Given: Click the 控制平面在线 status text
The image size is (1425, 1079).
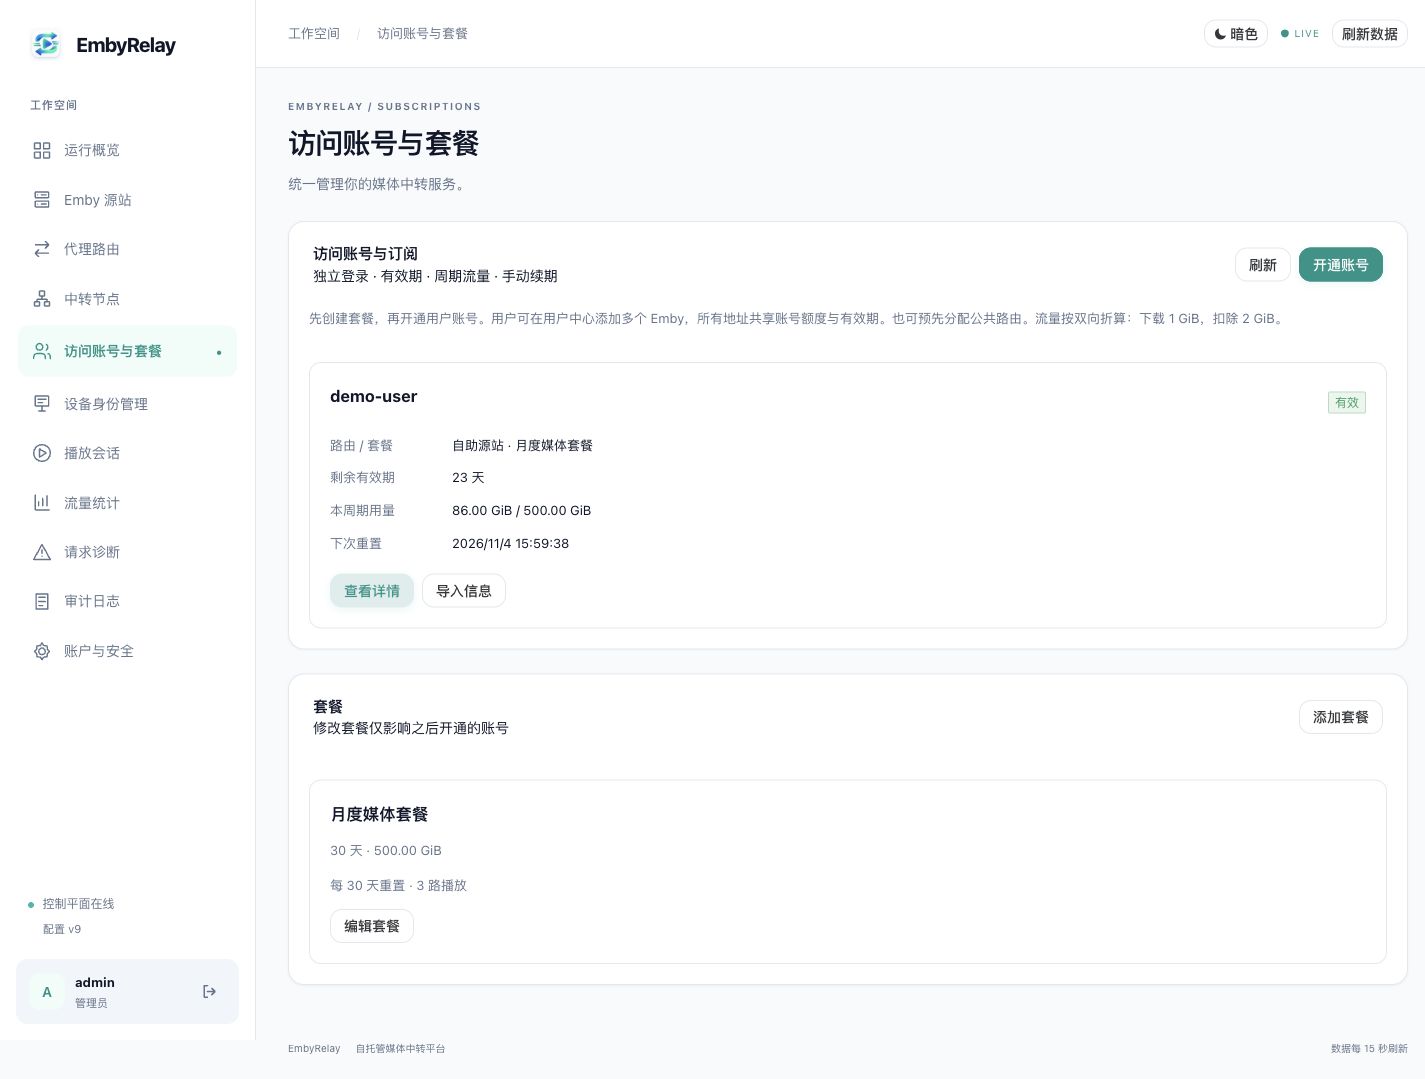Looking at the screenshot, I should click(x=78, y=904).
